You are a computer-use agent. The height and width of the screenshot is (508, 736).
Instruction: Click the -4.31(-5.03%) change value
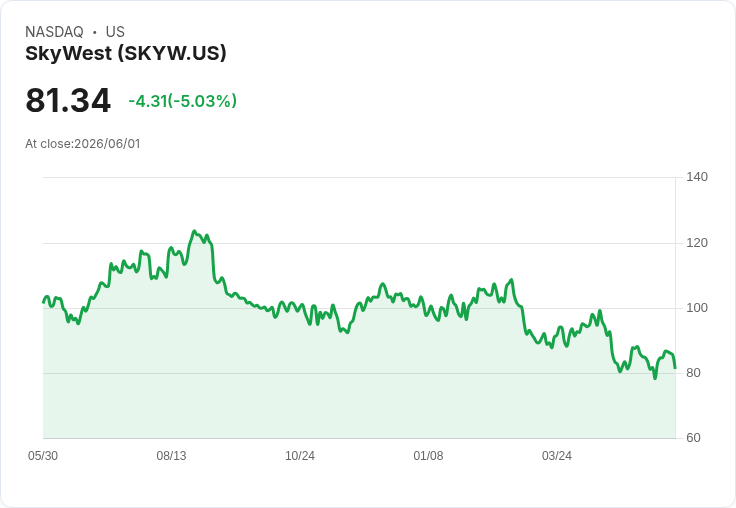click(x=183, y=101)
